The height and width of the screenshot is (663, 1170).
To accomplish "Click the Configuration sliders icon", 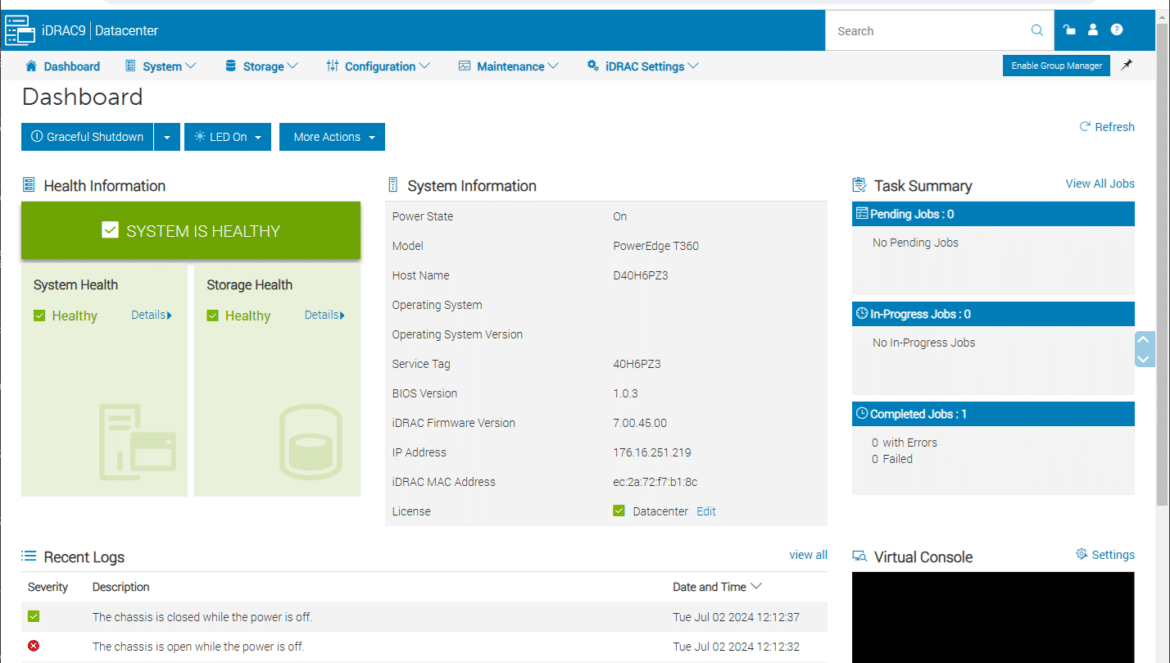I will tap(332, 66).
